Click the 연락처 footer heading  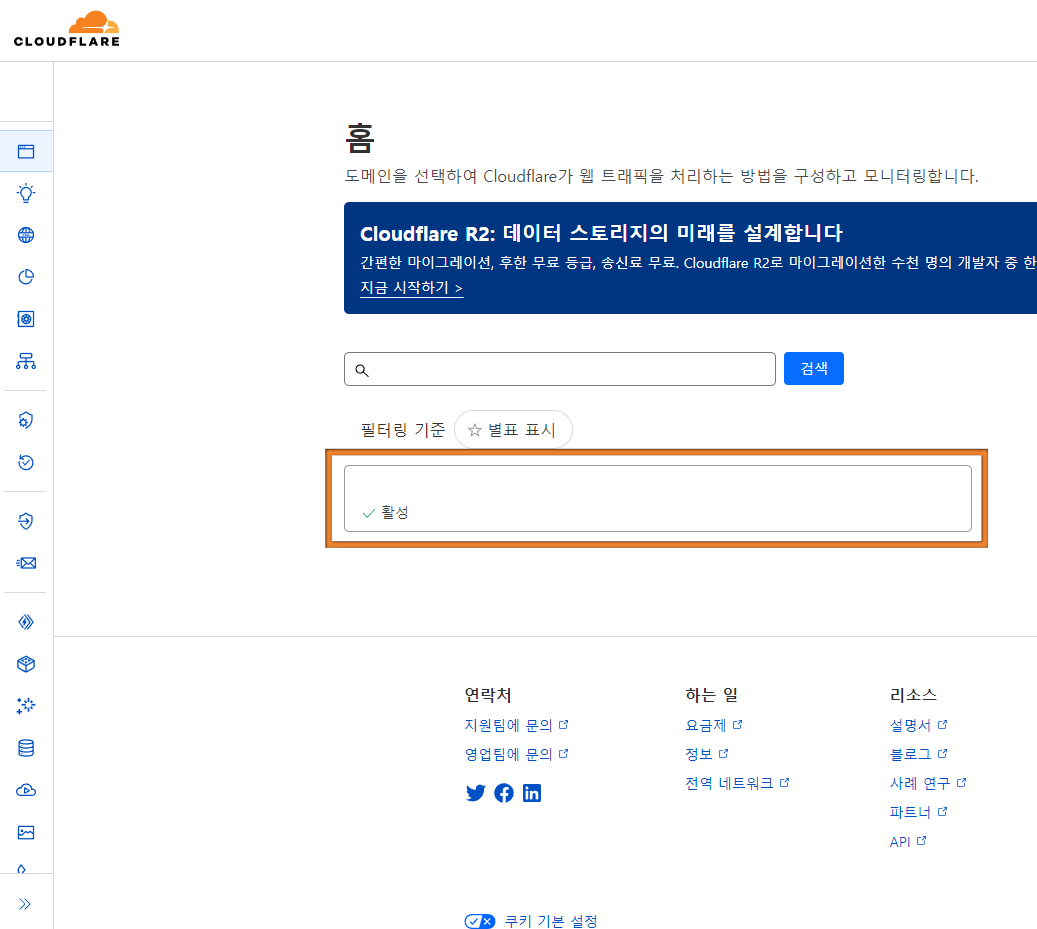pyautogui.click(x=488, y=695)
